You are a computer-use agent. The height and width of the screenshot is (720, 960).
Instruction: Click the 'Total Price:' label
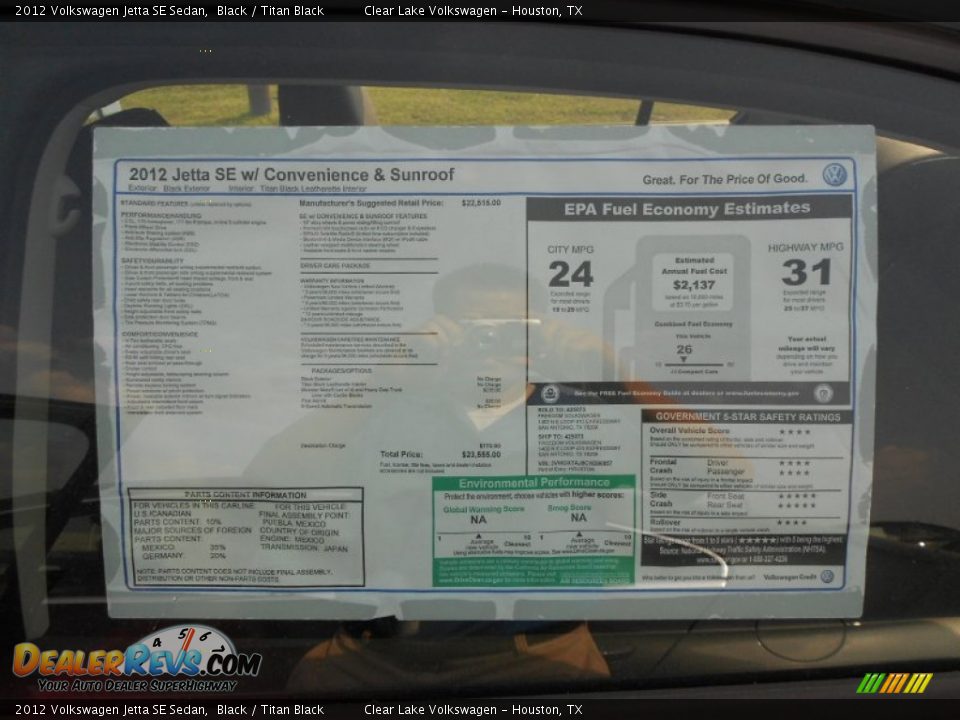[x=401, y=454]
